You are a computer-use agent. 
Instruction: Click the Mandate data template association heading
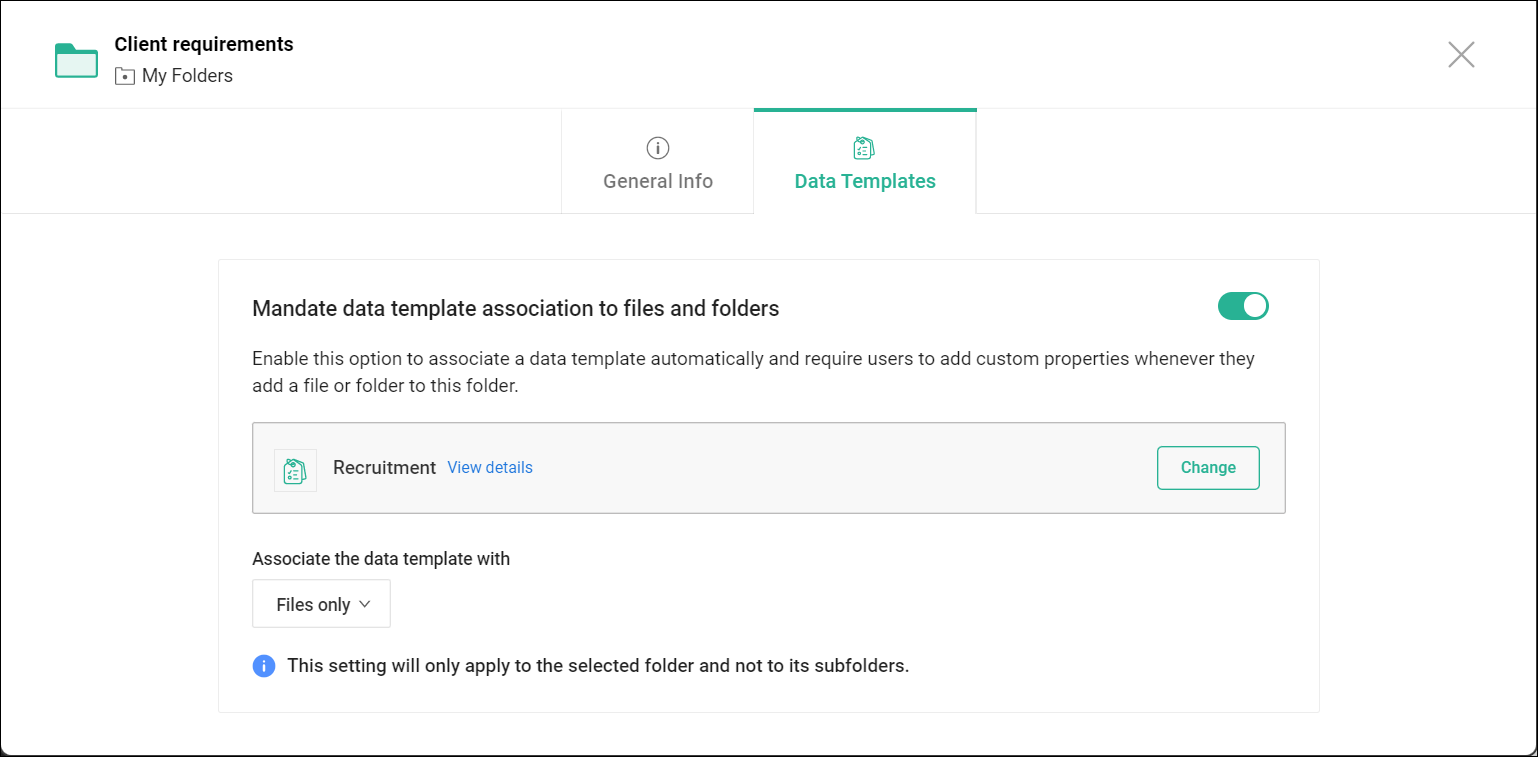pyautogui.click(x=515, y=308)
